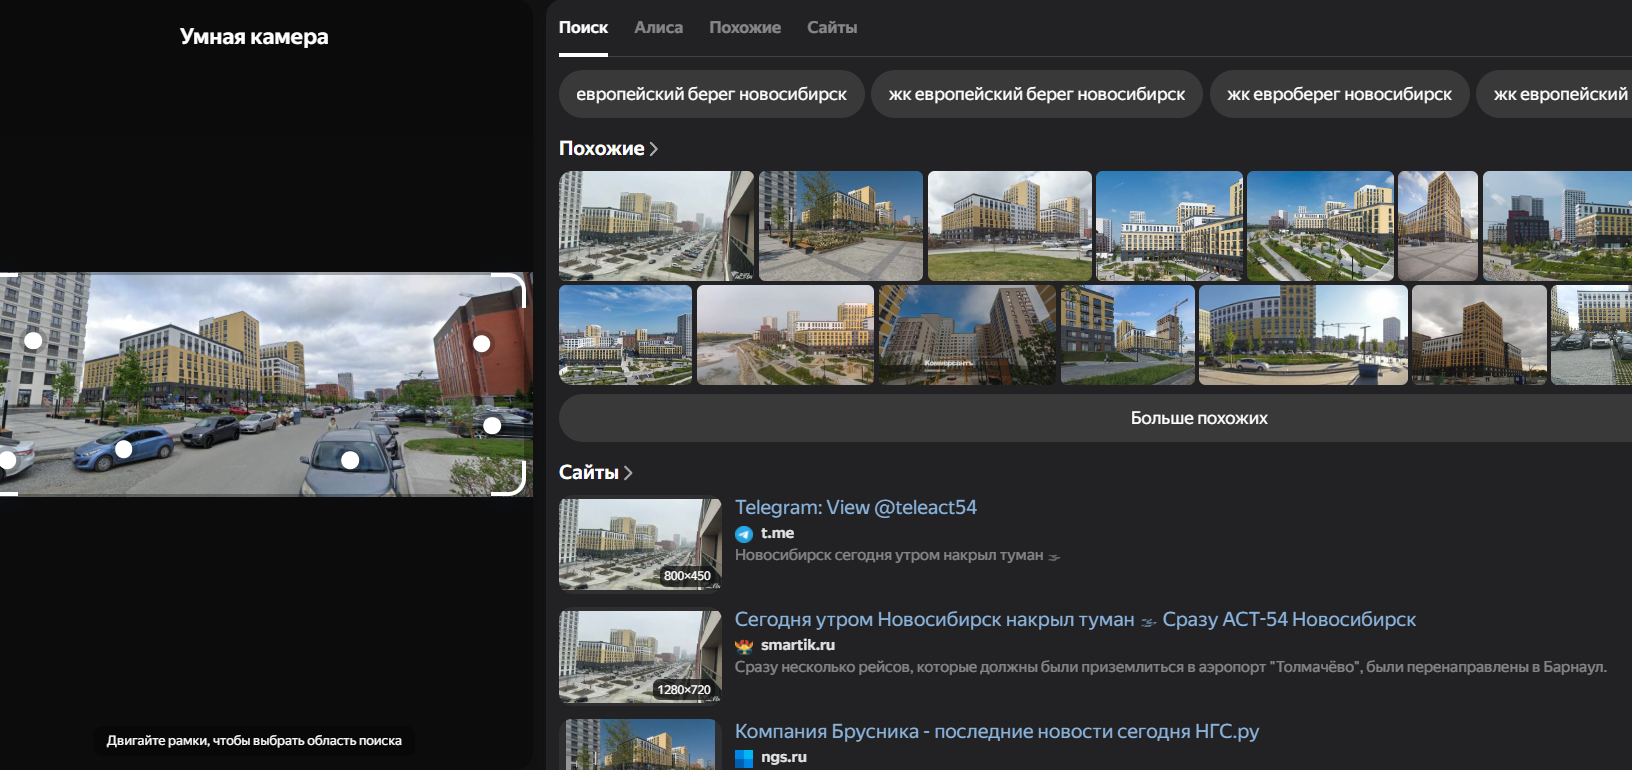
Task: Click the smartik.ru favicon icon
Action: (743, 646)
